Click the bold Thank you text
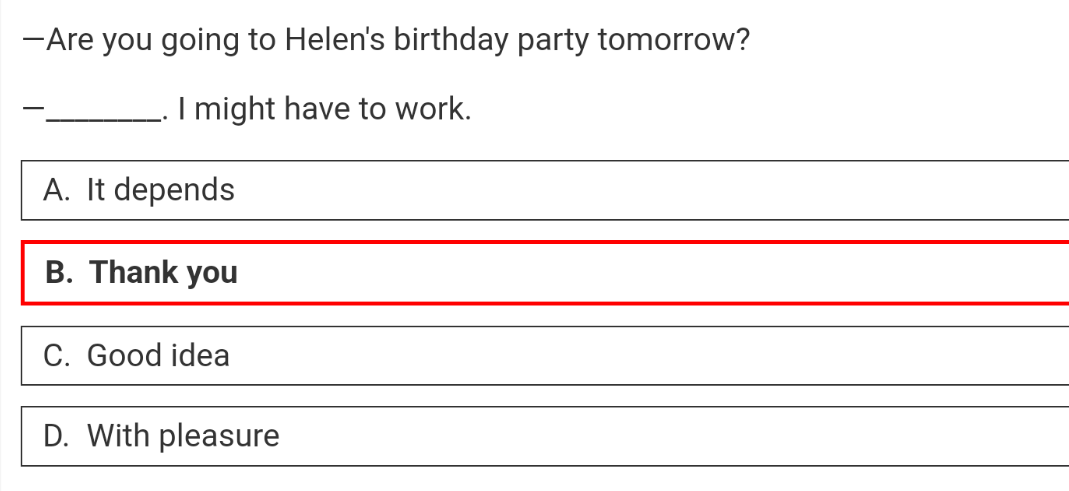 [164, 272]
